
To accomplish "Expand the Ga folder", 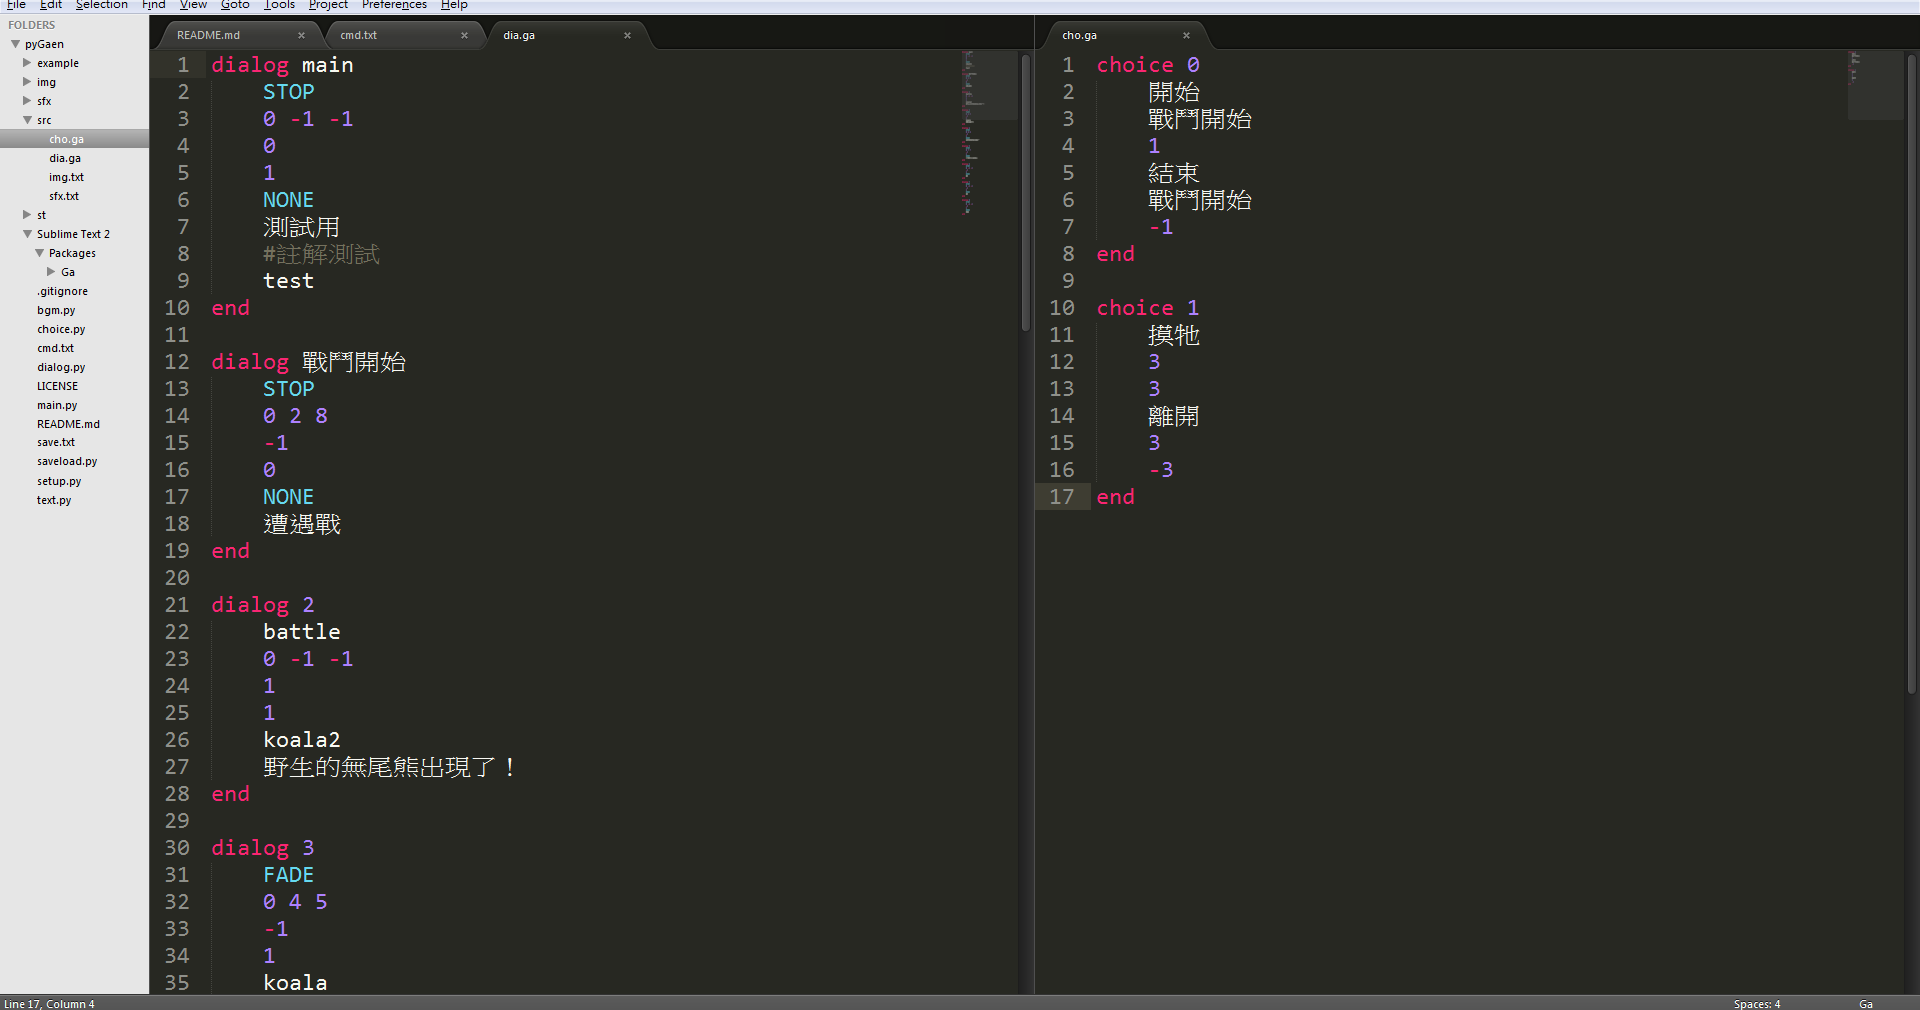I will pyautogui.click(x=51, y=272).
